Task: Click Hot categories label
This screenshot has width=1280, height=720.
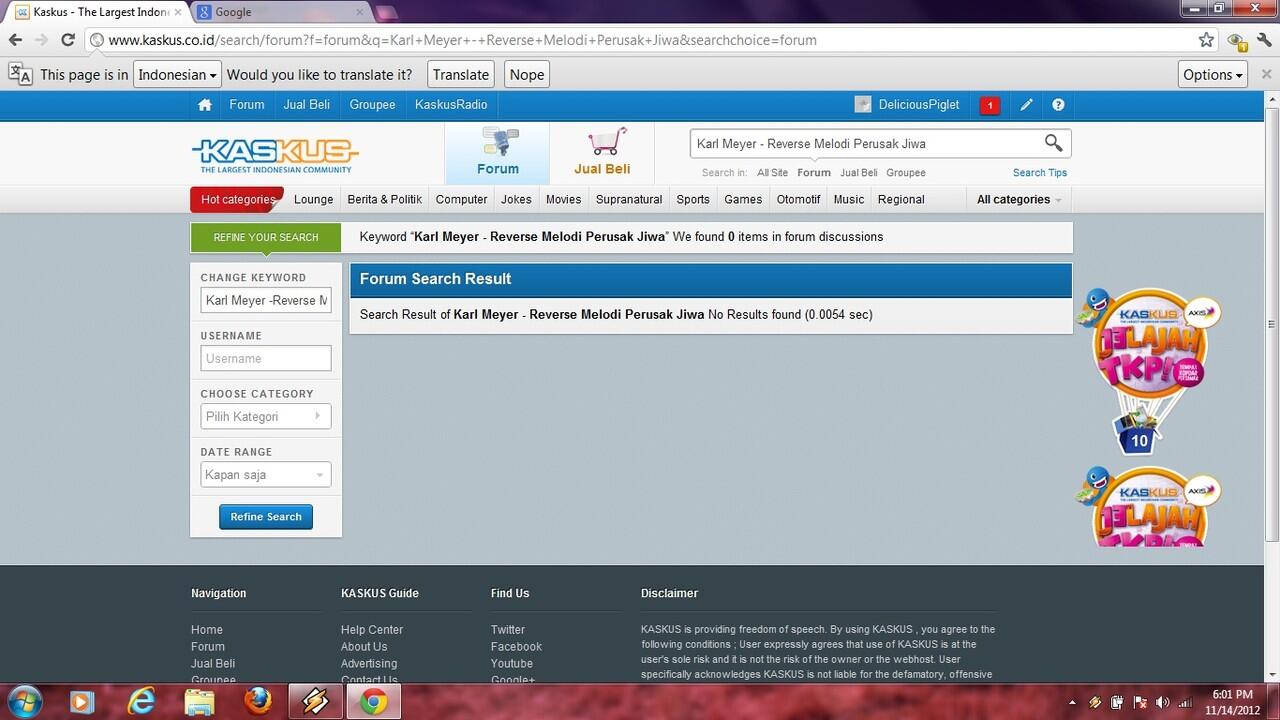Action: click(238, 199)
